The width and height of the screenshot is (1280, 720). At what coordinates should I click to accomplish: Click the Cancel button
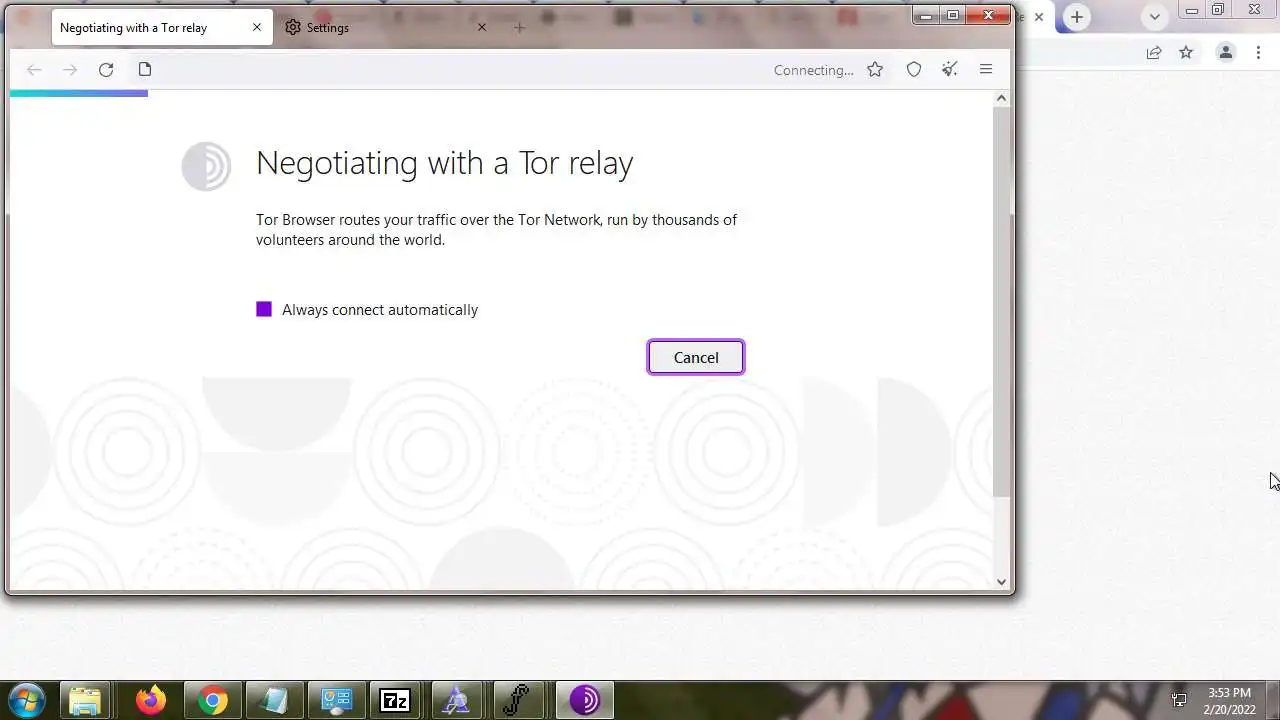(696, 357)
